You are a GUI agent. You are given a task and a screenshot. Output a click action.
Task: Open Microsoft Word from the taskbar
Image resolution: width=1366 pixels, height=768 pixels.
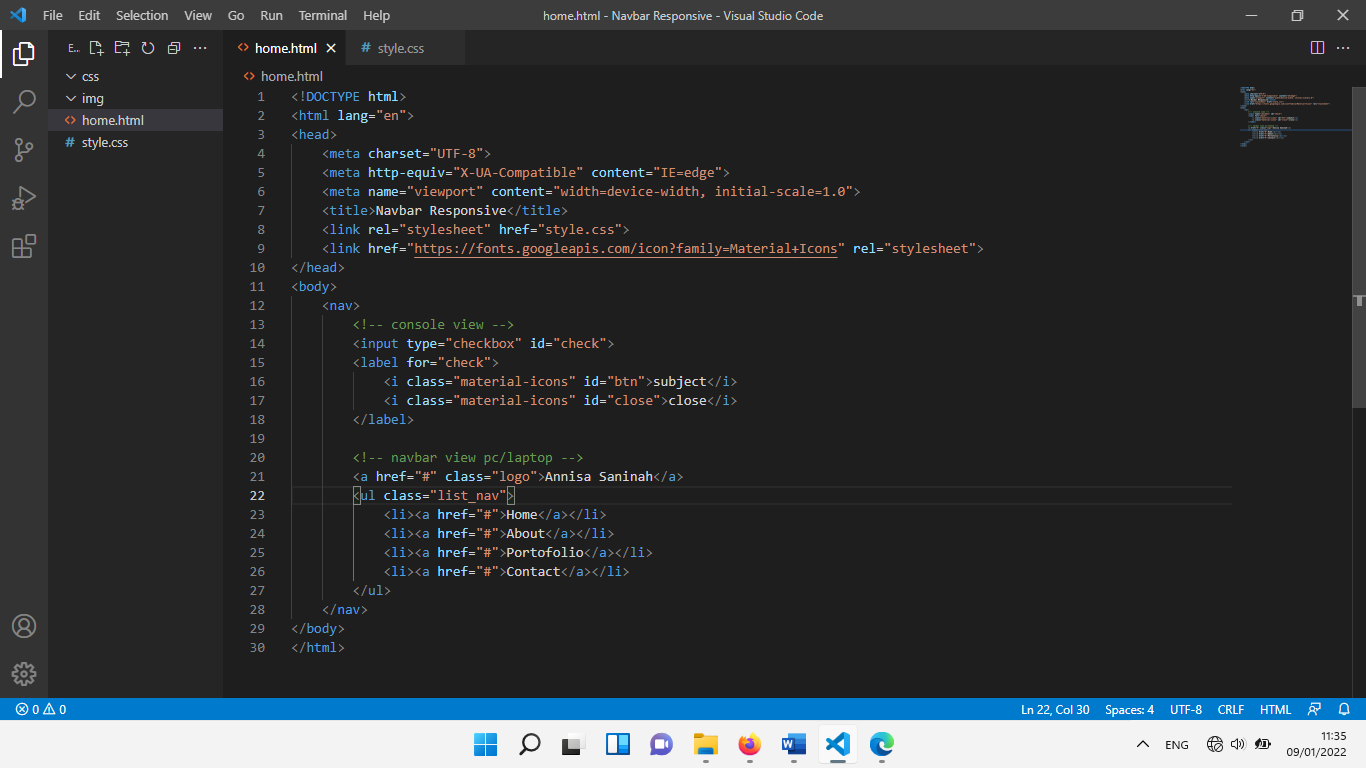click(794, 744)
